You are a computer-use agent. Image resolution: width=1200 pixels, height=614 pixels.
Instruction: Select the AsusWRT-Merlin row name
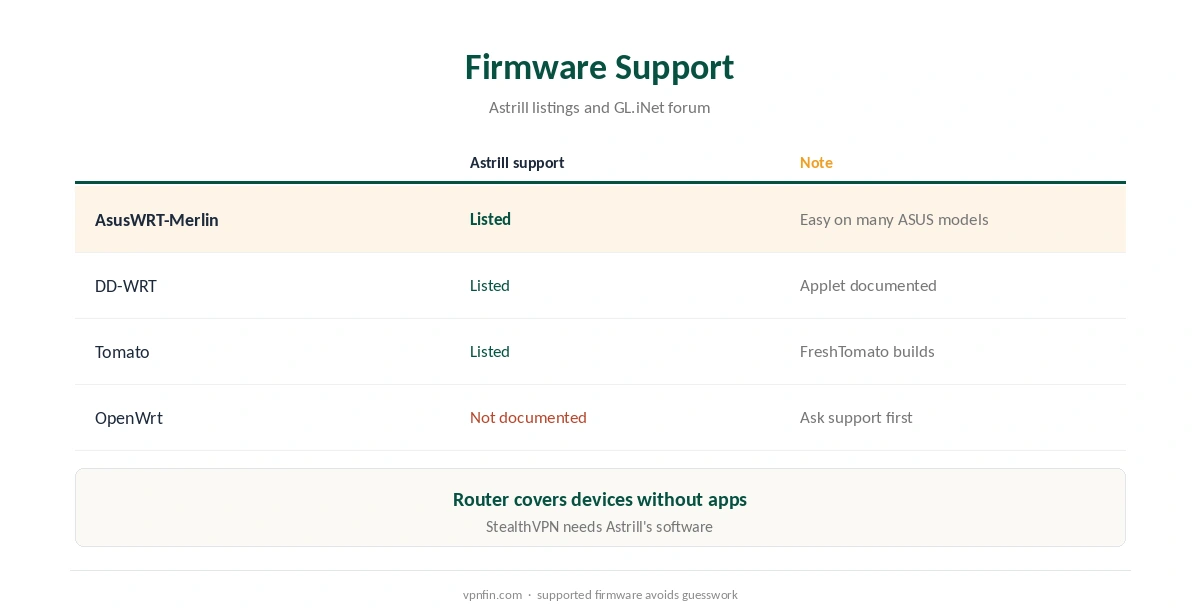[157, 220]
